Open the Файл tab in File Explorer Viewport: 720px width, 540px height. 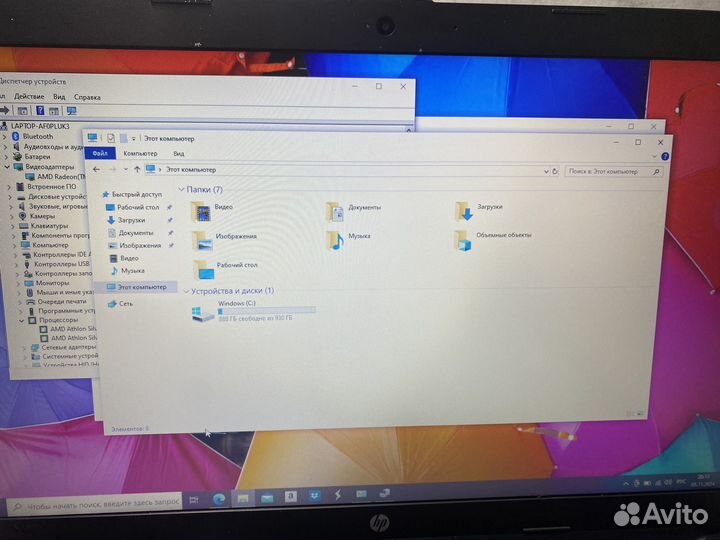pyautogui.click(x=100, y=153)
